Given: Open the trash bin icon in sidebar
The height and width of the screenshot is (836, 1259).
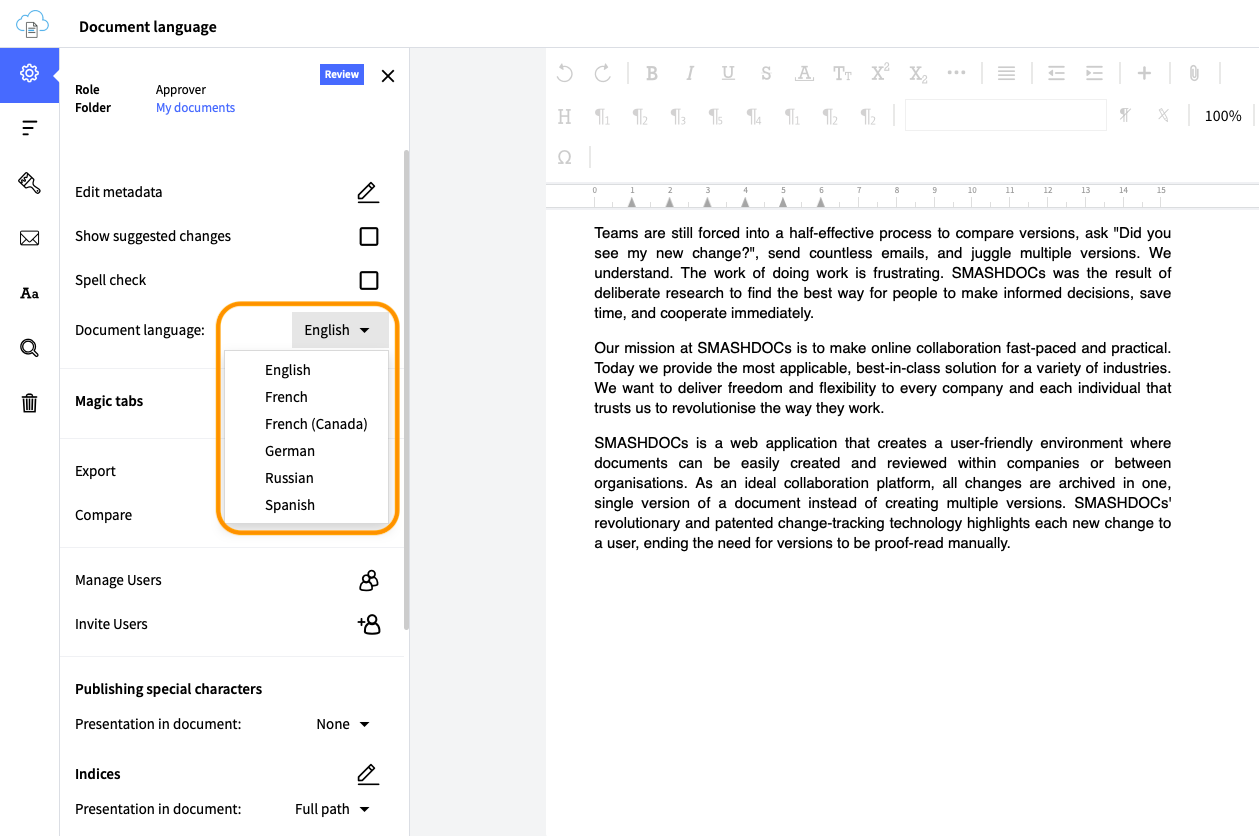Looking at the screenshot, I should (30, 403).
